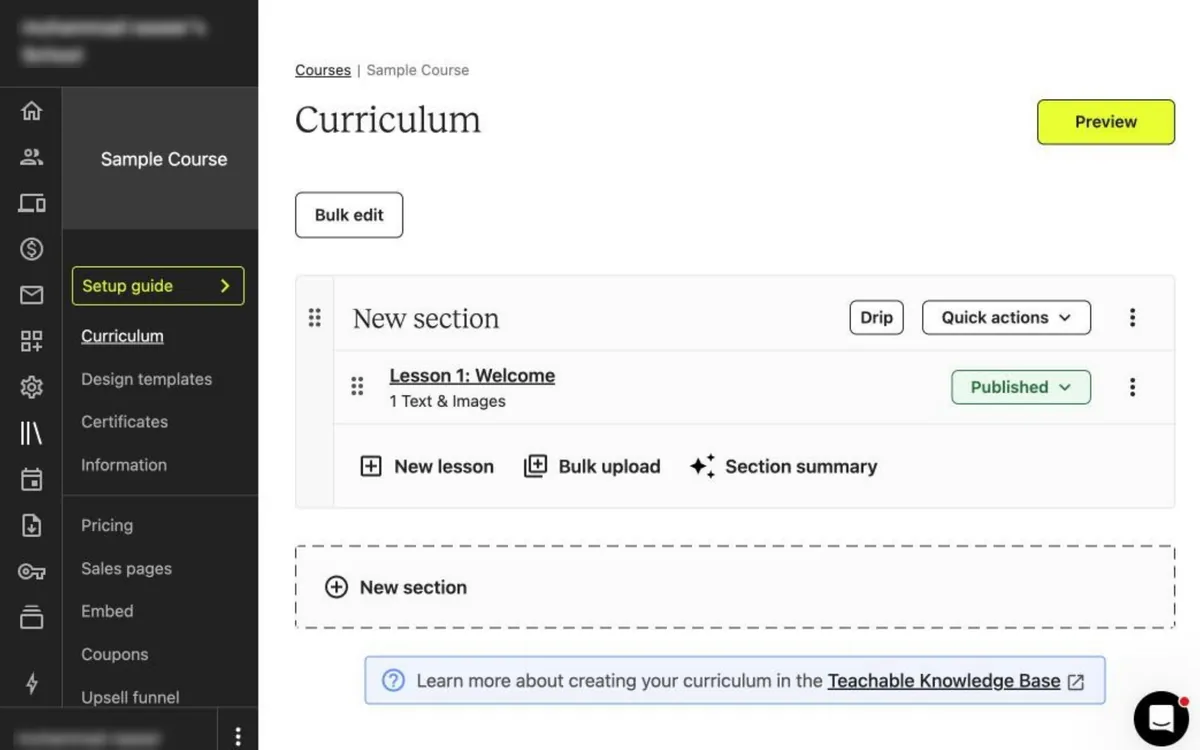This screenshot has height=750, width=1200.
Task: Generate a Section summary
Action: 783,466
